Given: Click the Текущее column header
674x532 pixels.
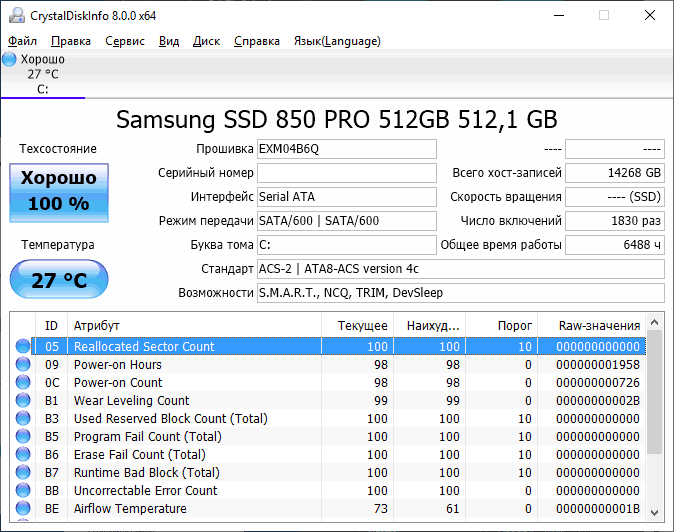Looking at the screenshot, I should click(x=358, y=326).
